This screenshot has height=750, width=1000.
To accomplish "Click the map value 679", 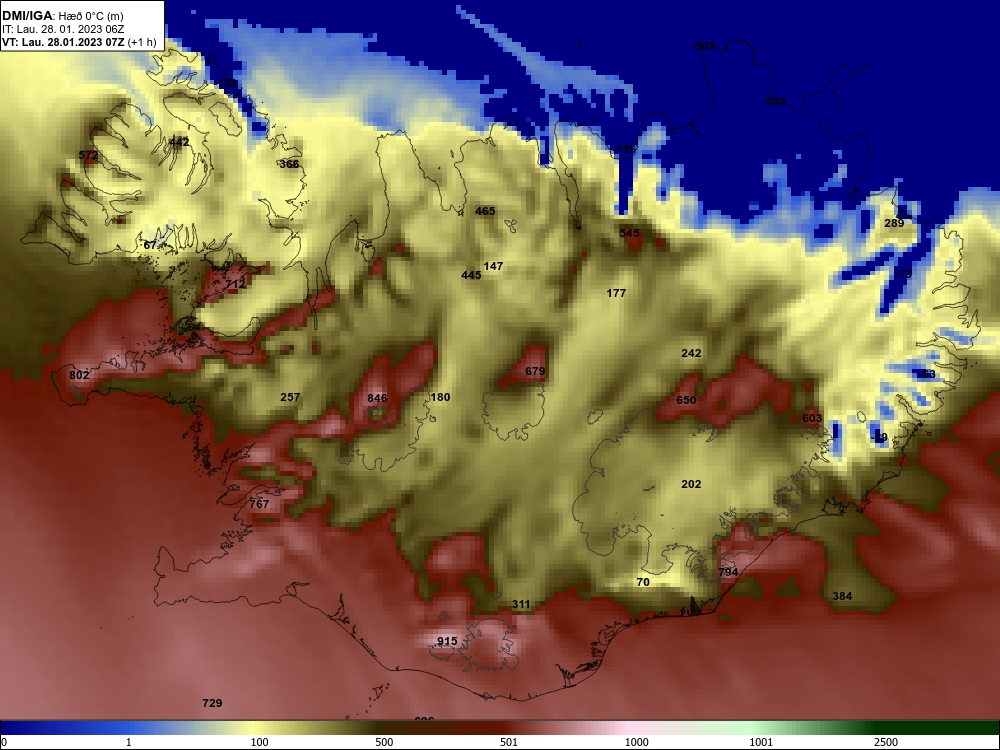I will click(x=535, y=371).
